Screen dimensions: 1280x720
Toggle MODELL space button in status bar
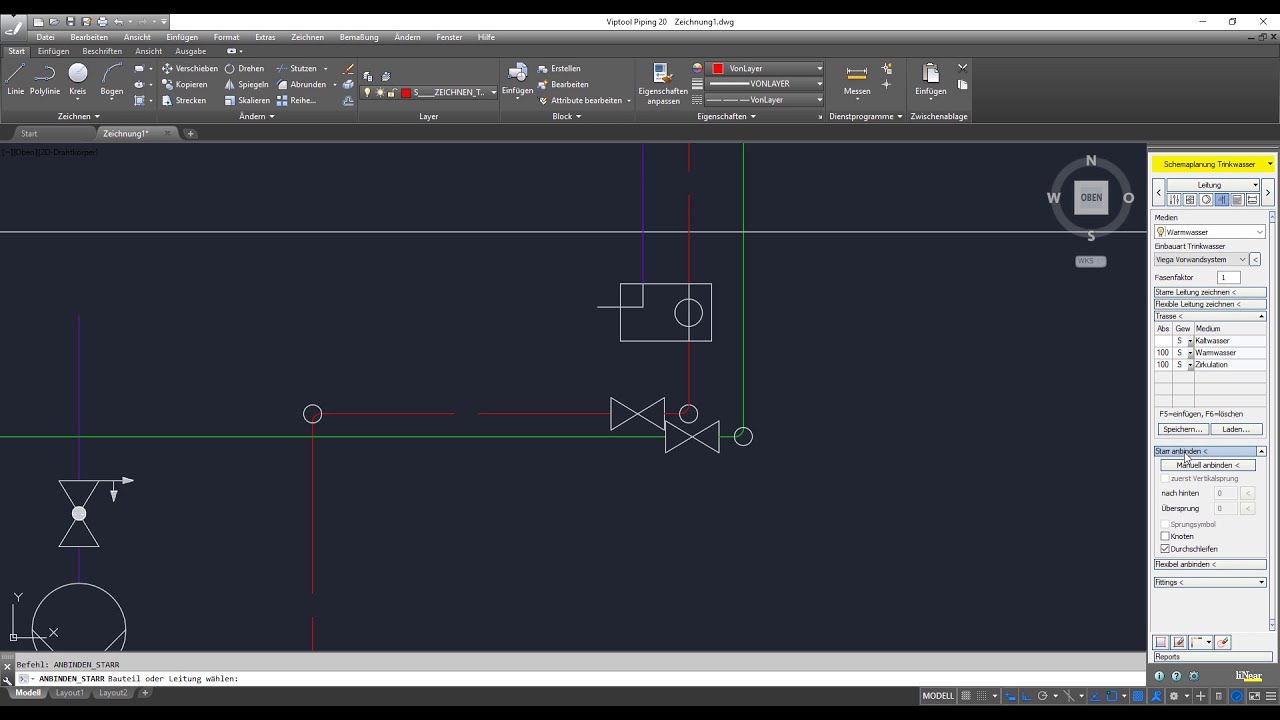(x=938, y=696)
